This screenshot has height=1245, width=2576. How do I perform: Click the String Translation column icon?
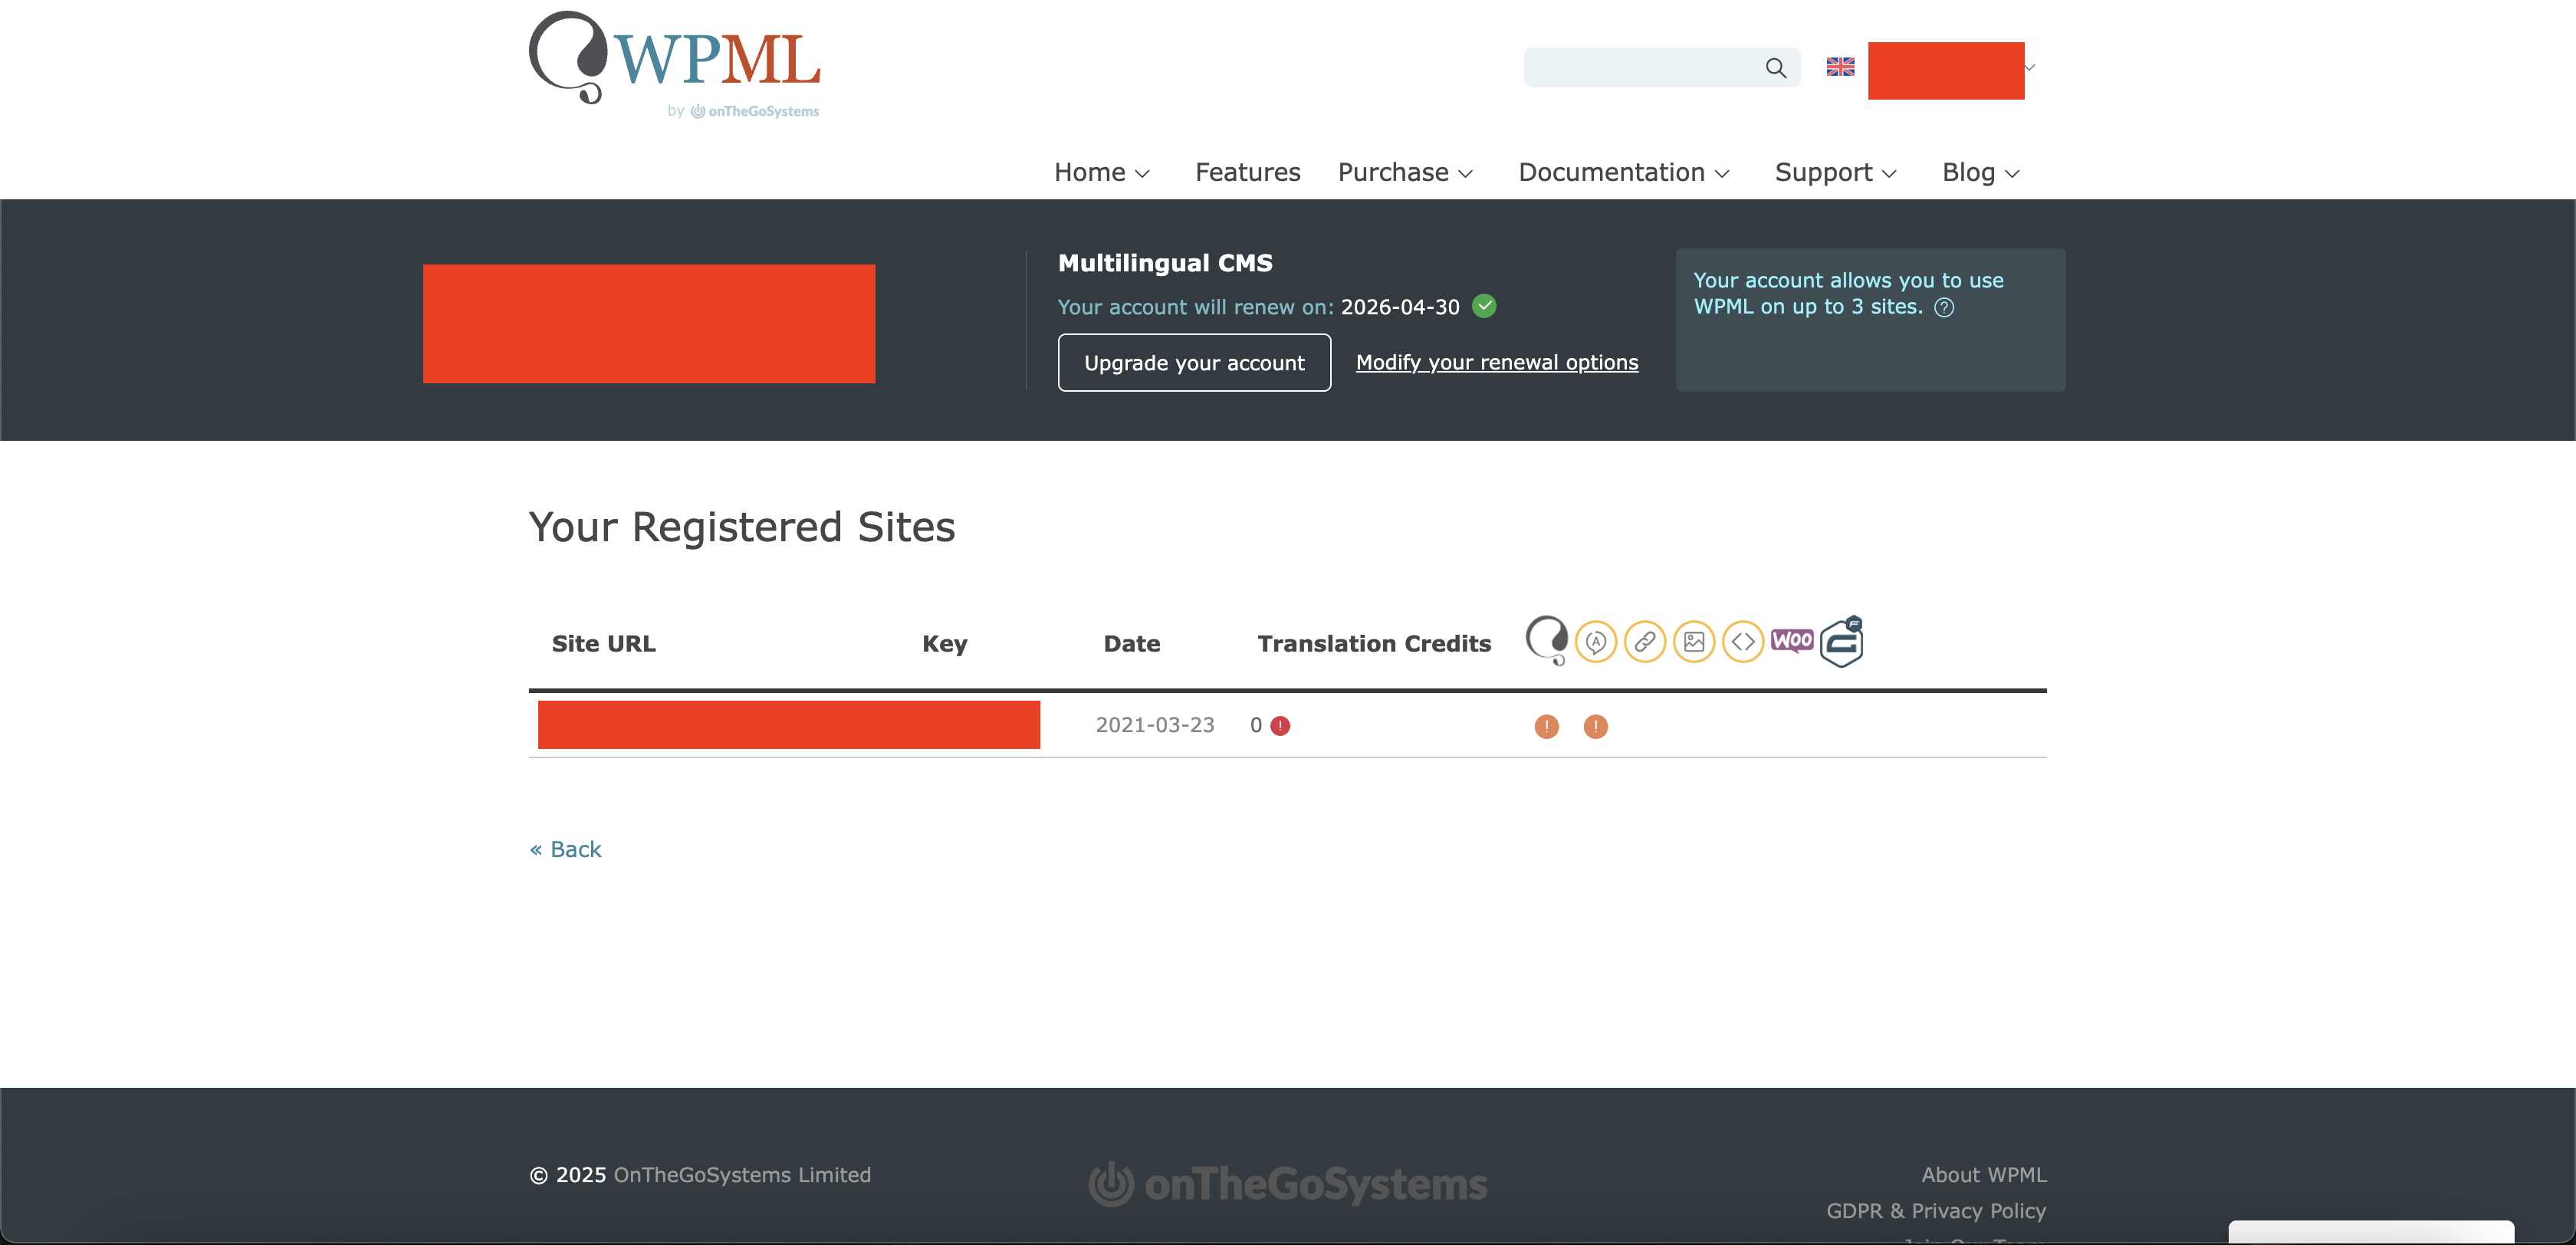[x=1596, y=641]
